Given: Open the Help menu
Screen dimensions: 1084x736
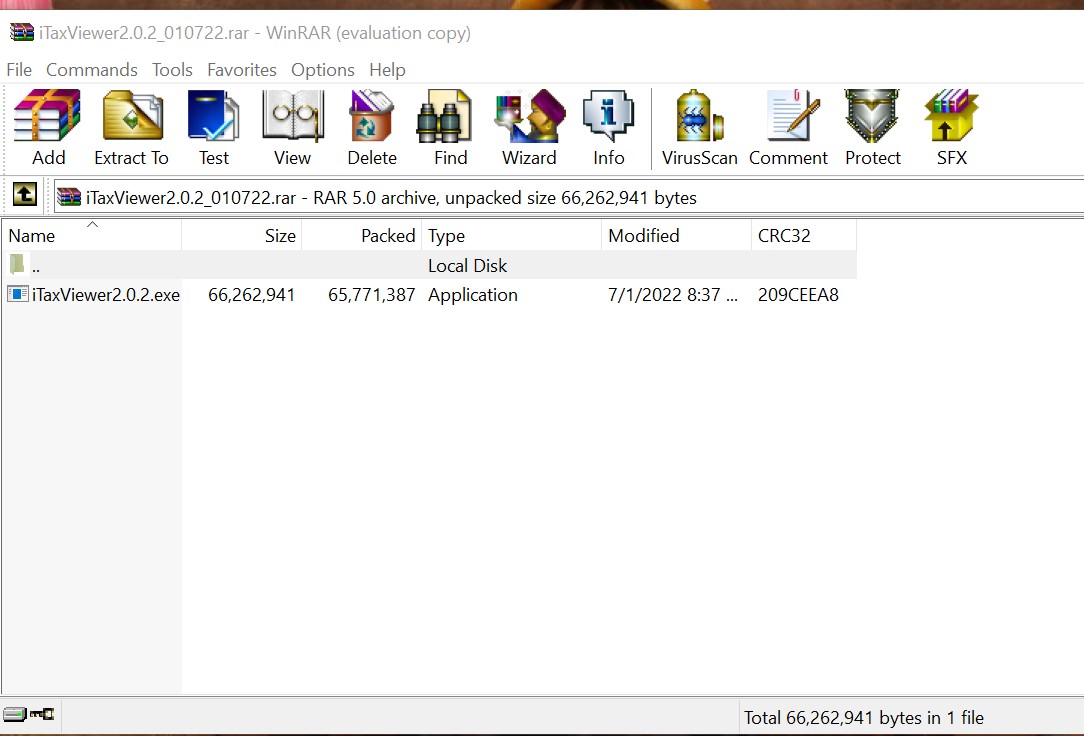Looking at the screenshot, I should tap(387, 70).
